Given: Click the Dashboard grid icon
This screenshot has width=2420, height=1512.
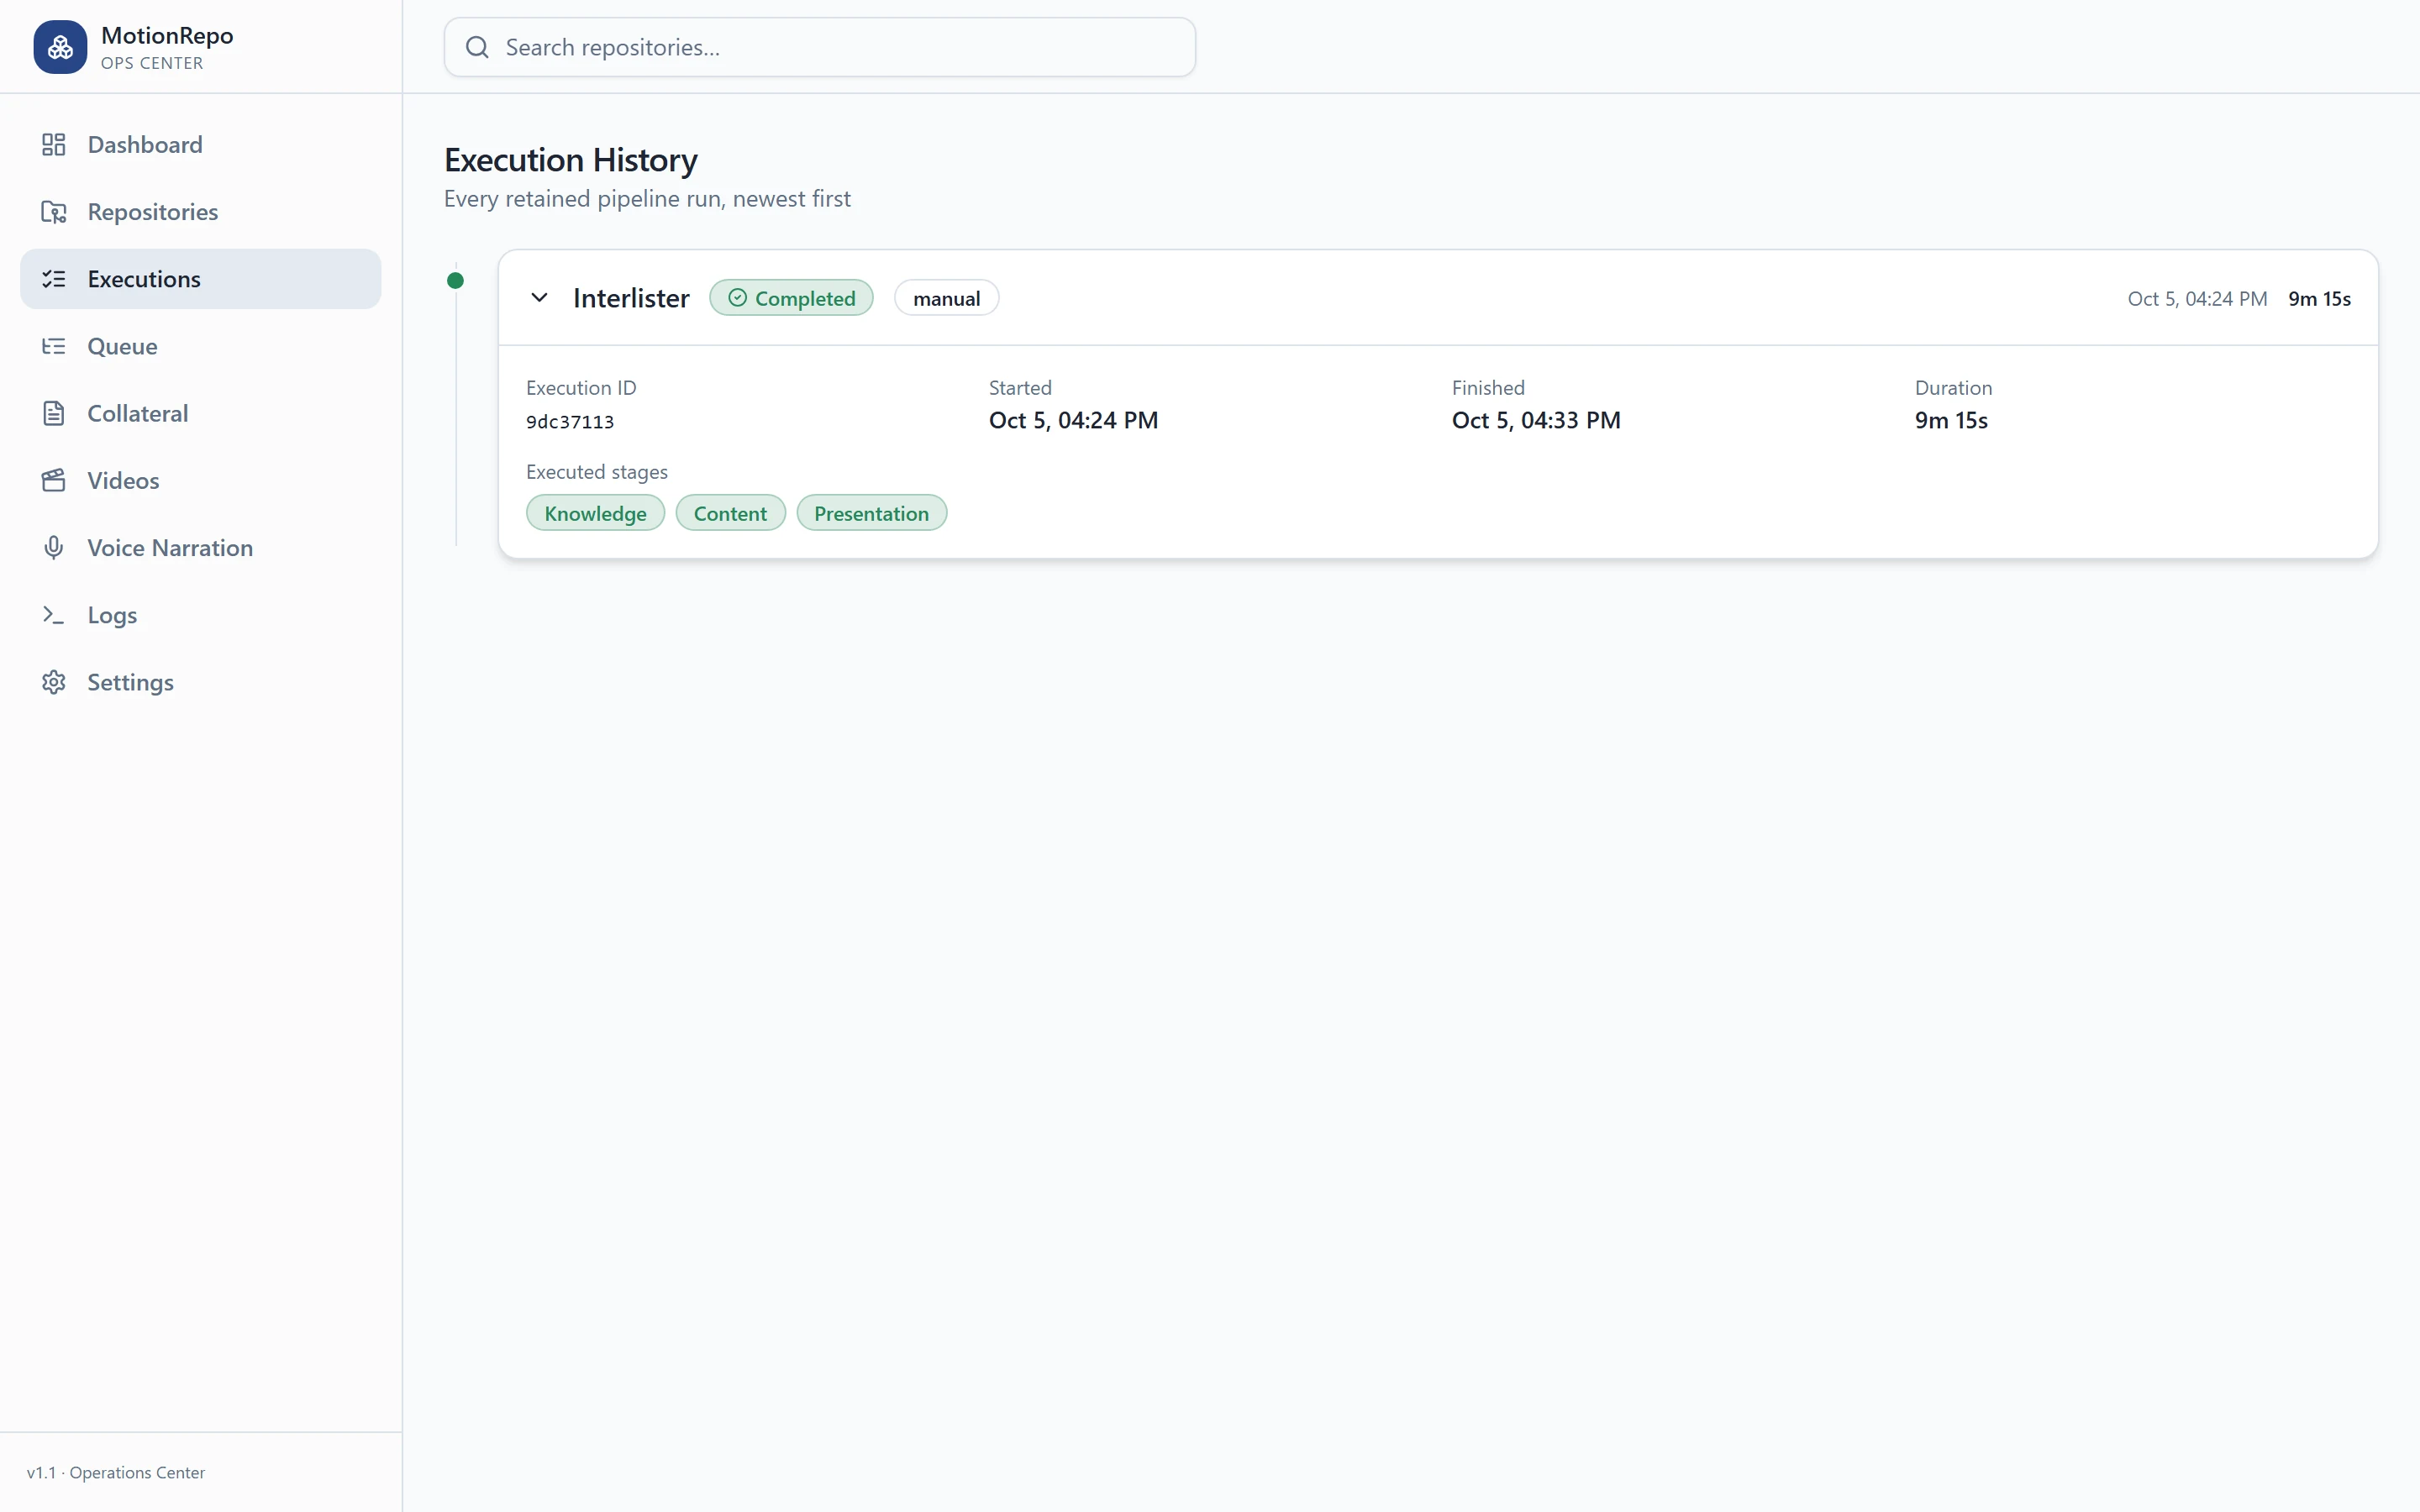Looking at the screenshot, I should click(54, 145).
